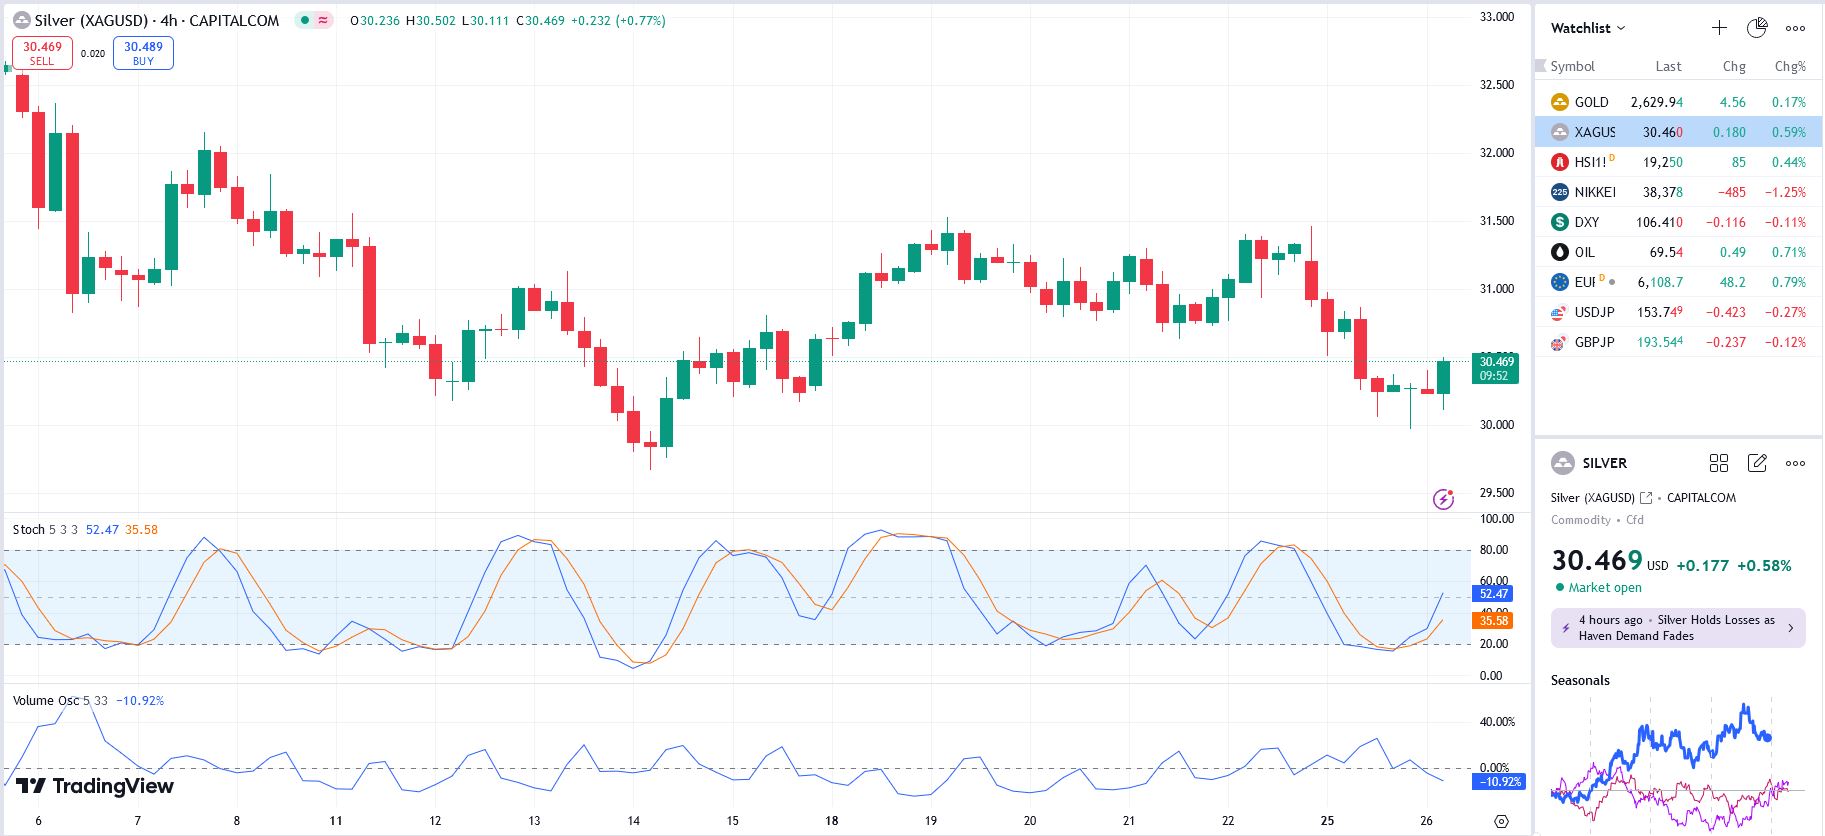Click the pink approximate-data indicator in chart header

(x=323, y=21)
